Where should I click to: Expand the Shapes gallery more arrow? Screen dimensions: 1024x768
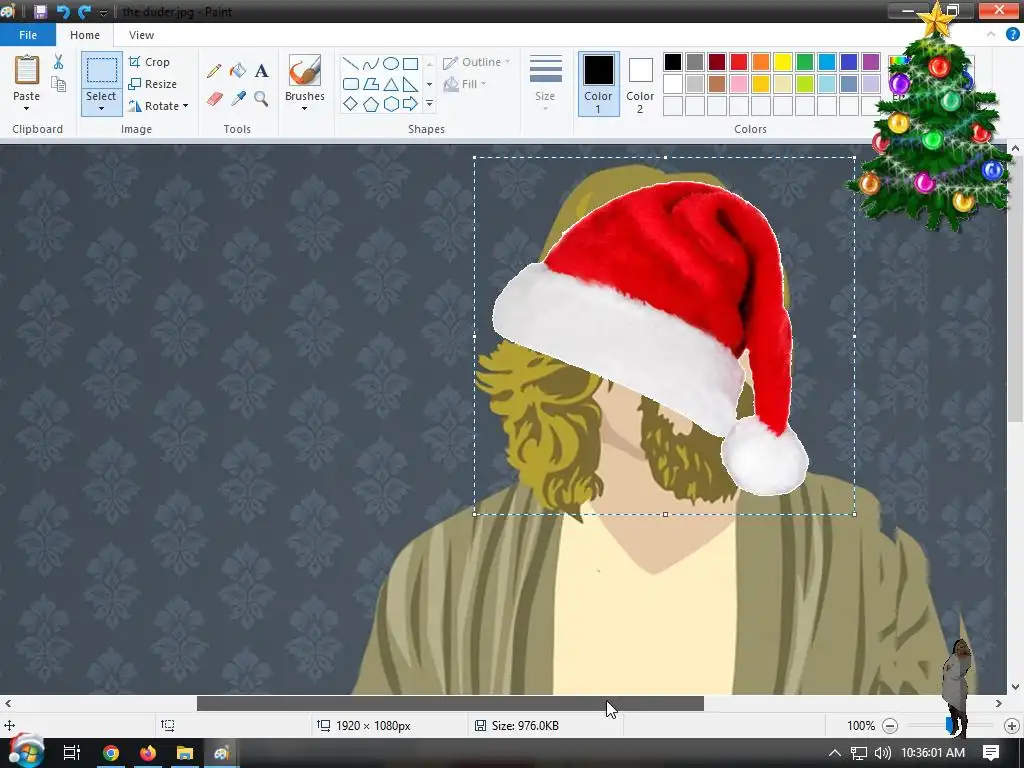[430, 104]
